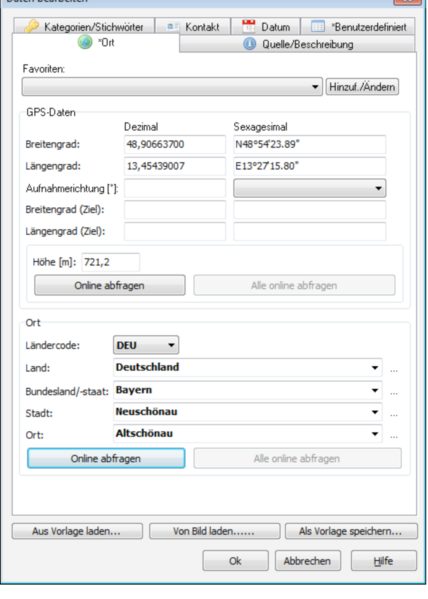Click the Hinzuf./Ändern button
The width and height of the screenshot is (428, 599).
click(362, 87)
